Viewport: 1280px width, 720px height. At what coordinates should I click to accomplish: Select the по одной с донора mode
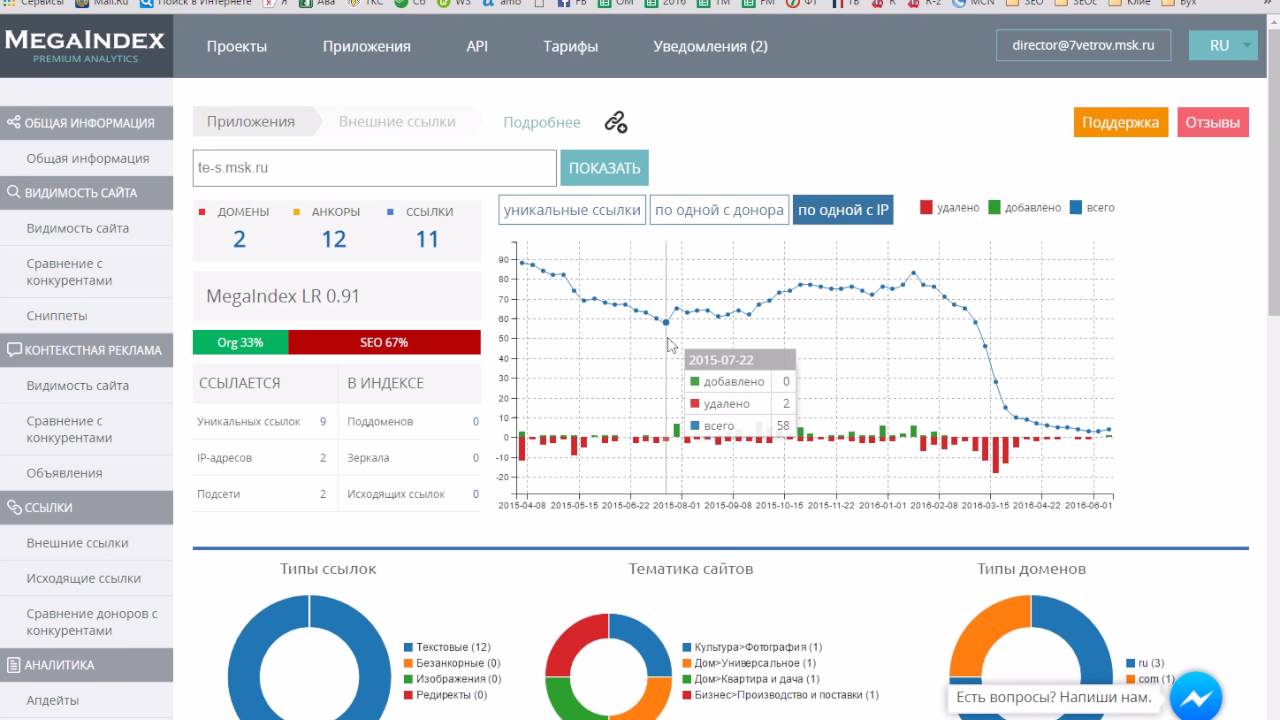coord(719,210)
